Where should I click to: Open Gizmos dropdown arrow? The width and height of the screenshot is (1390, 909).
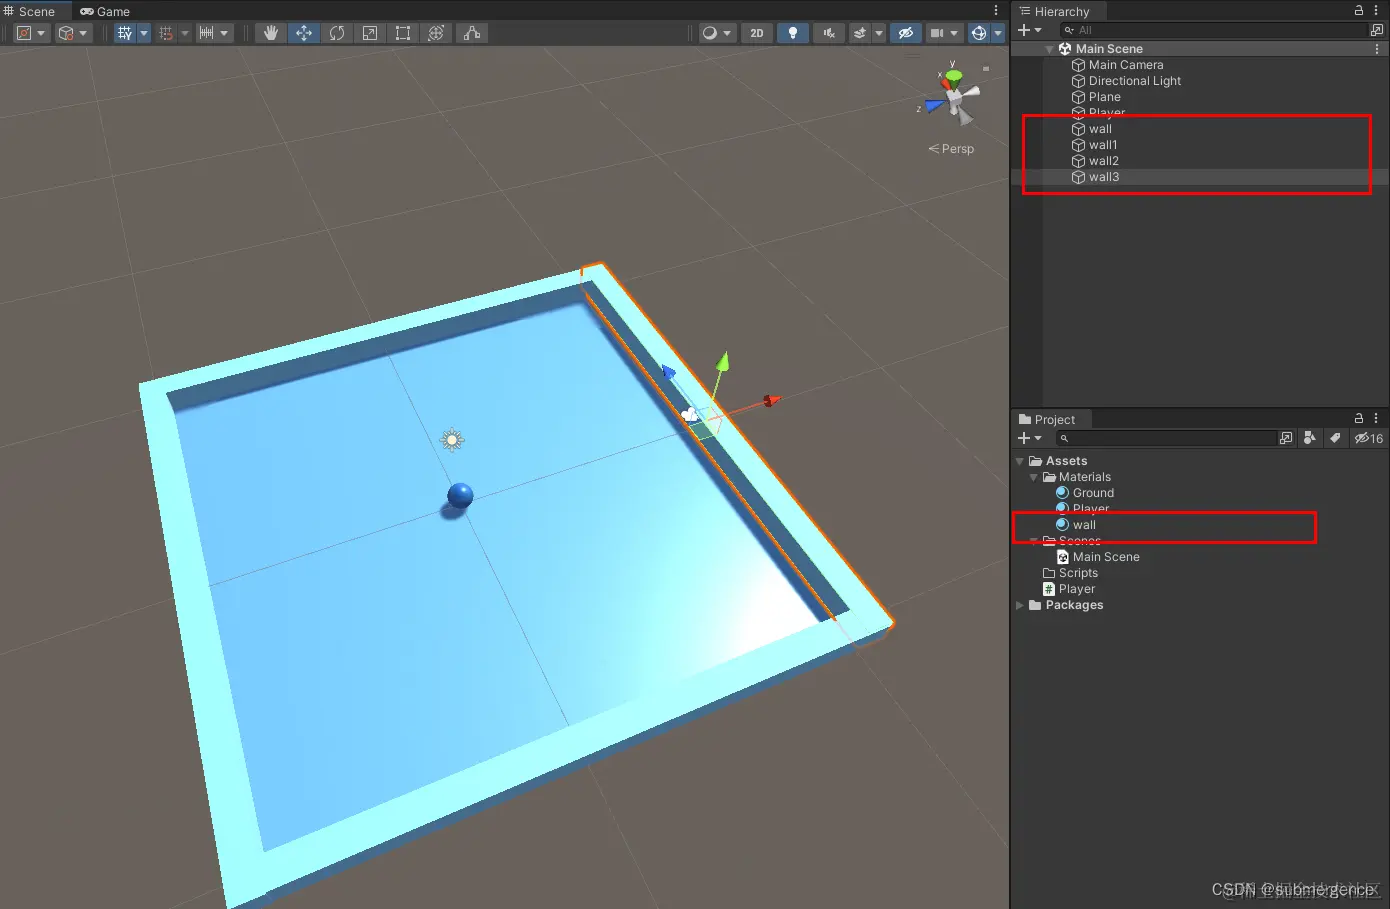[998, 33]
